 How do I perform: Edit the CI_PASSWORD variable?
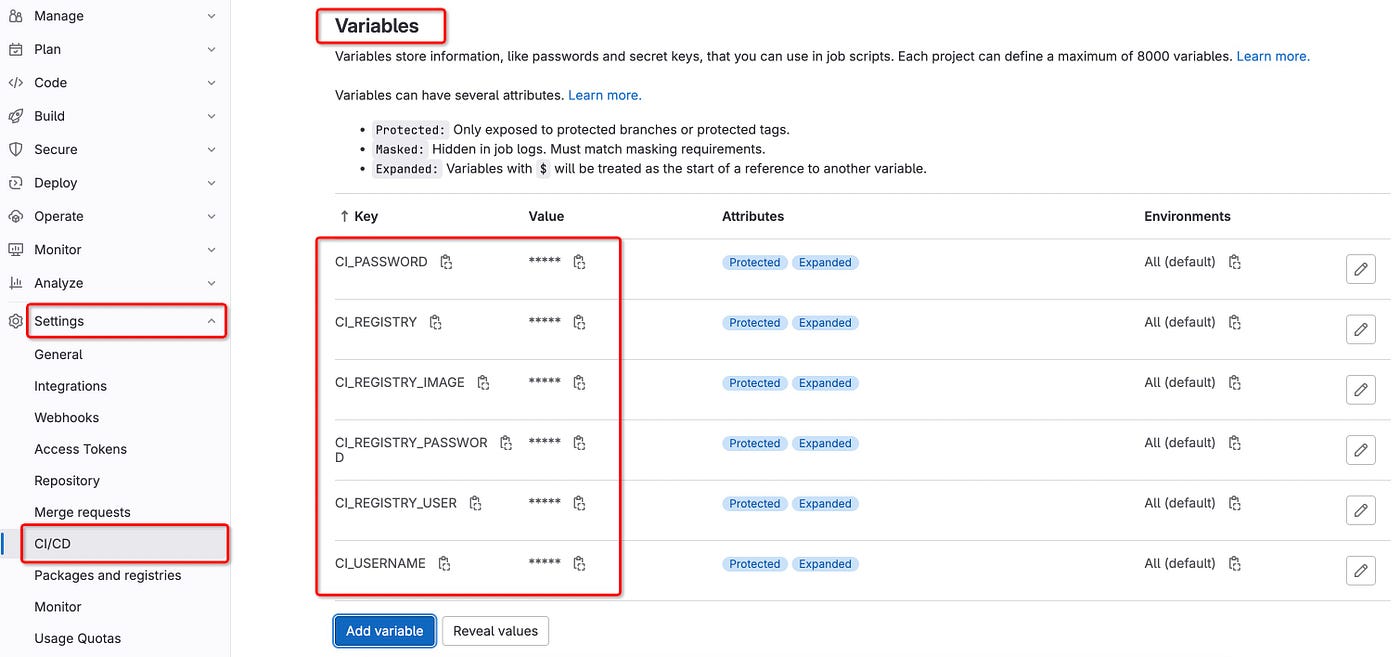1361,270
